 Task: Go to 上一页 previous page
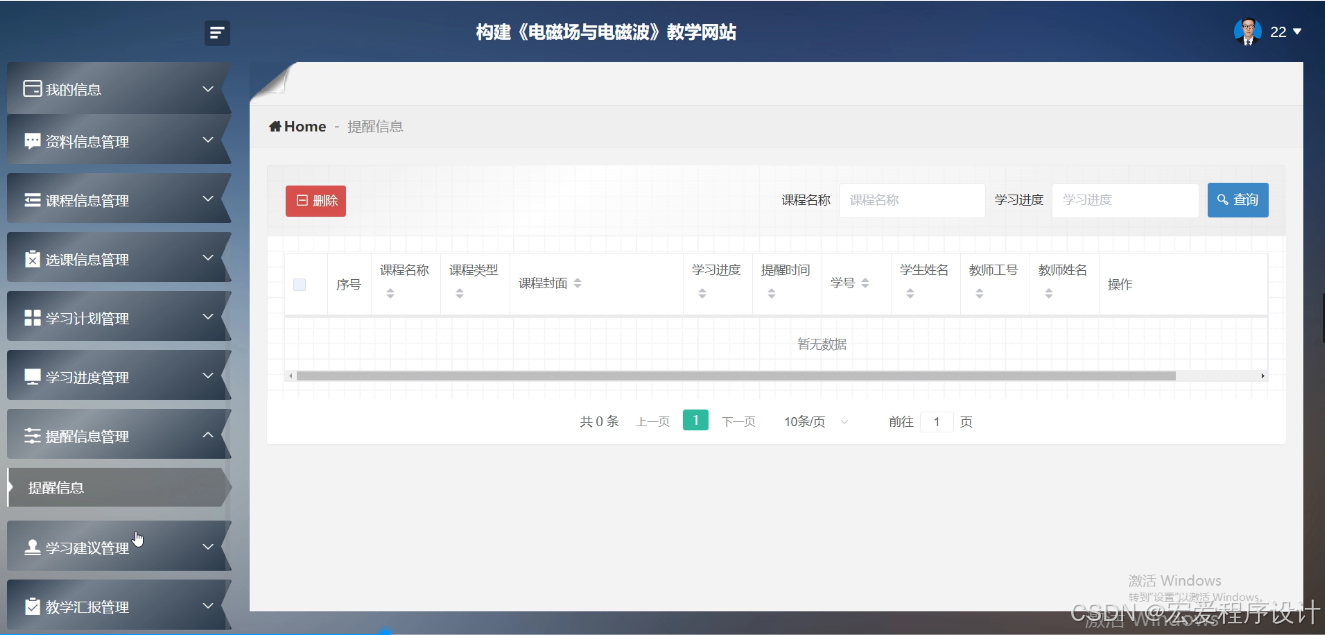coord(653,422)
